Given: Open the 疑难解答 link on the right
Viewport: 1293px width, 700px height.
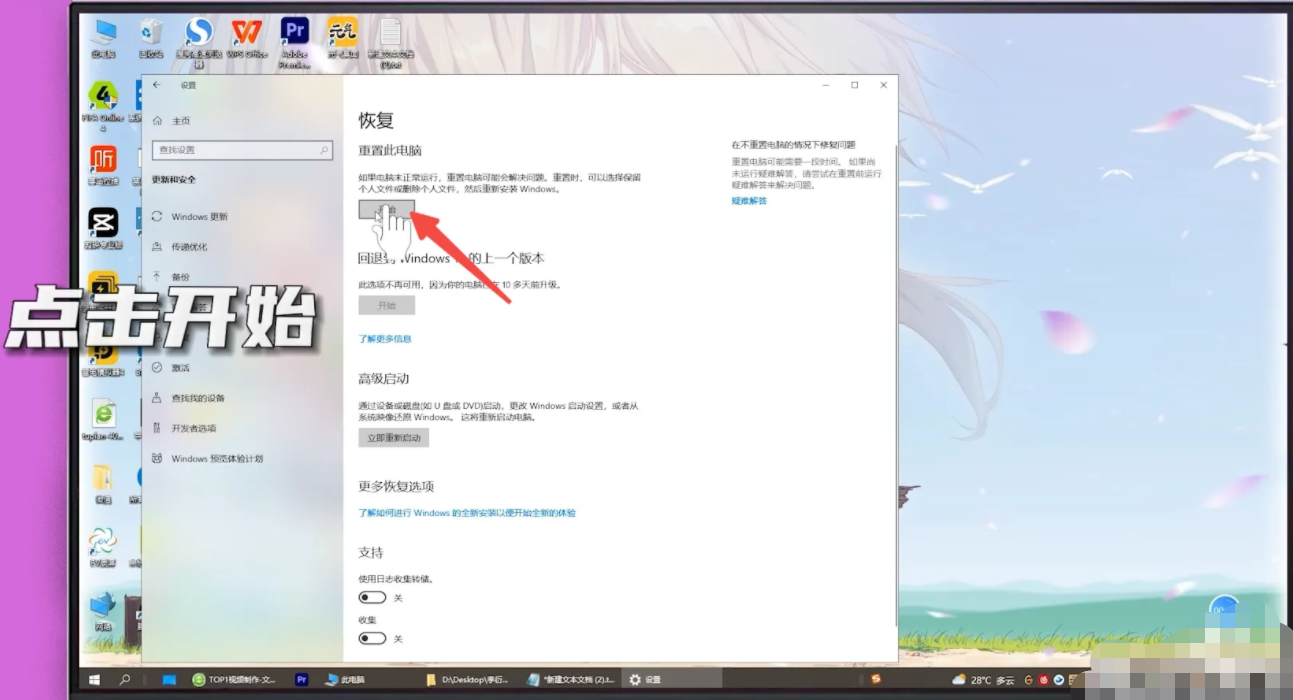Looking at the screenshot, I should click(749, 201).
